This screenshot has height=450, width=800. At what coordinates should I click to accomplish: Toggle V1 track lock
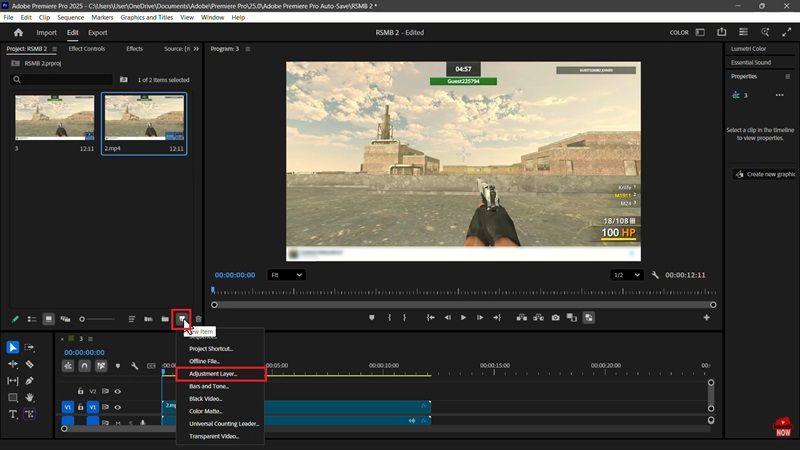click(x=81, y=407)
